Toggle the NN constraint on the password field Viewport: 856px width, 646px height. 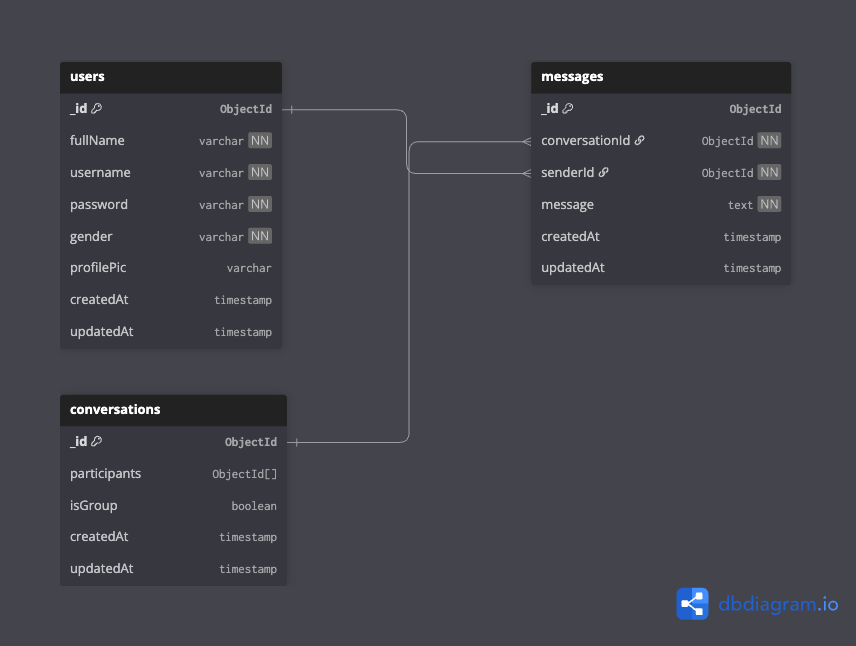point(260,204)
